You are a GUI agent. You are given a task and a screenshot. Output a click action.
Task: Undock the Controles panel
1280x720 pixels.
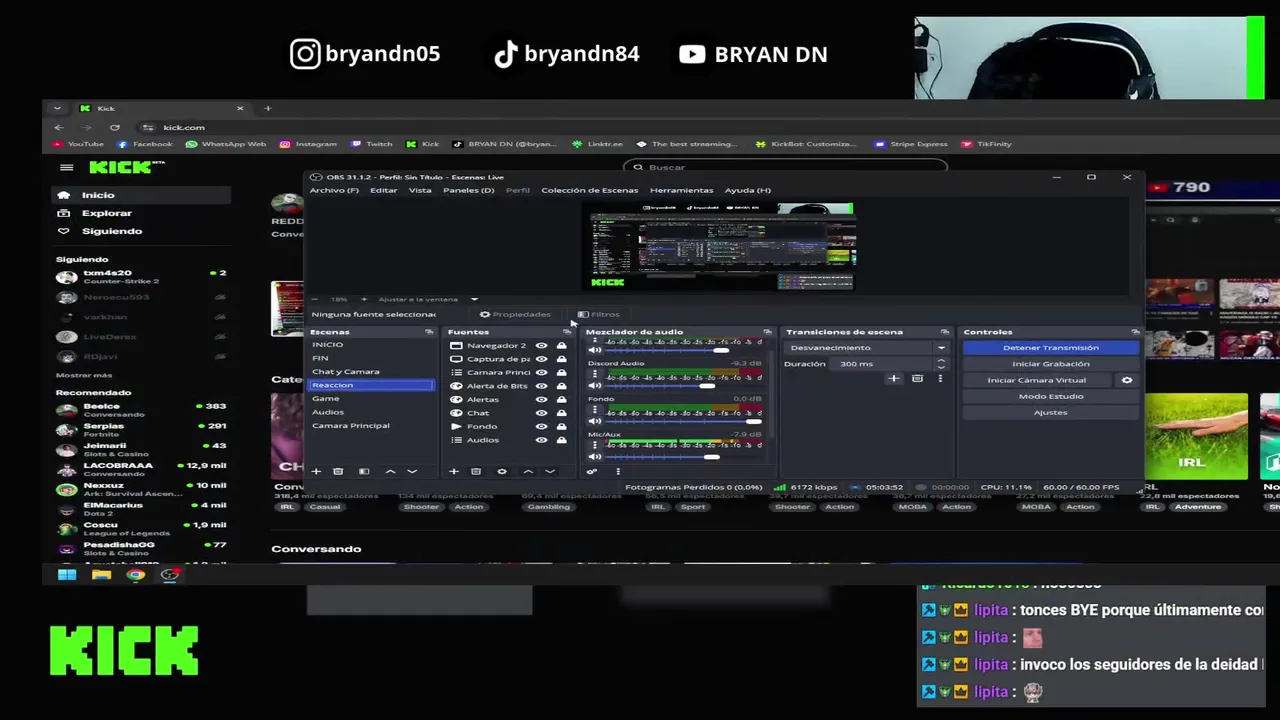1135,332
